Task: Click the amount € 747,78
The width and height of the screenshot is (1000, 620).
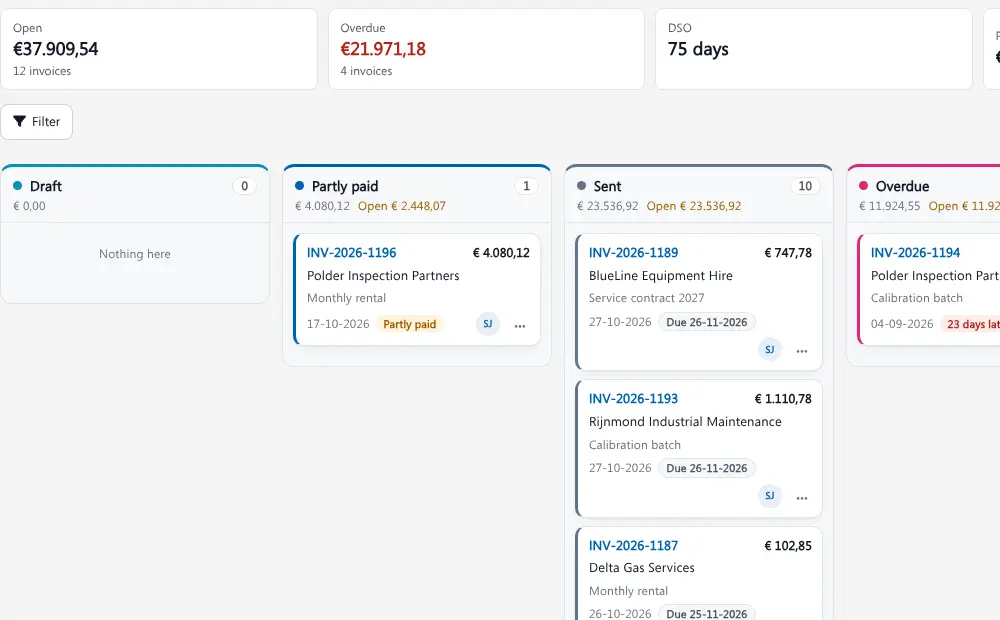Action: [x=788, y=253]
